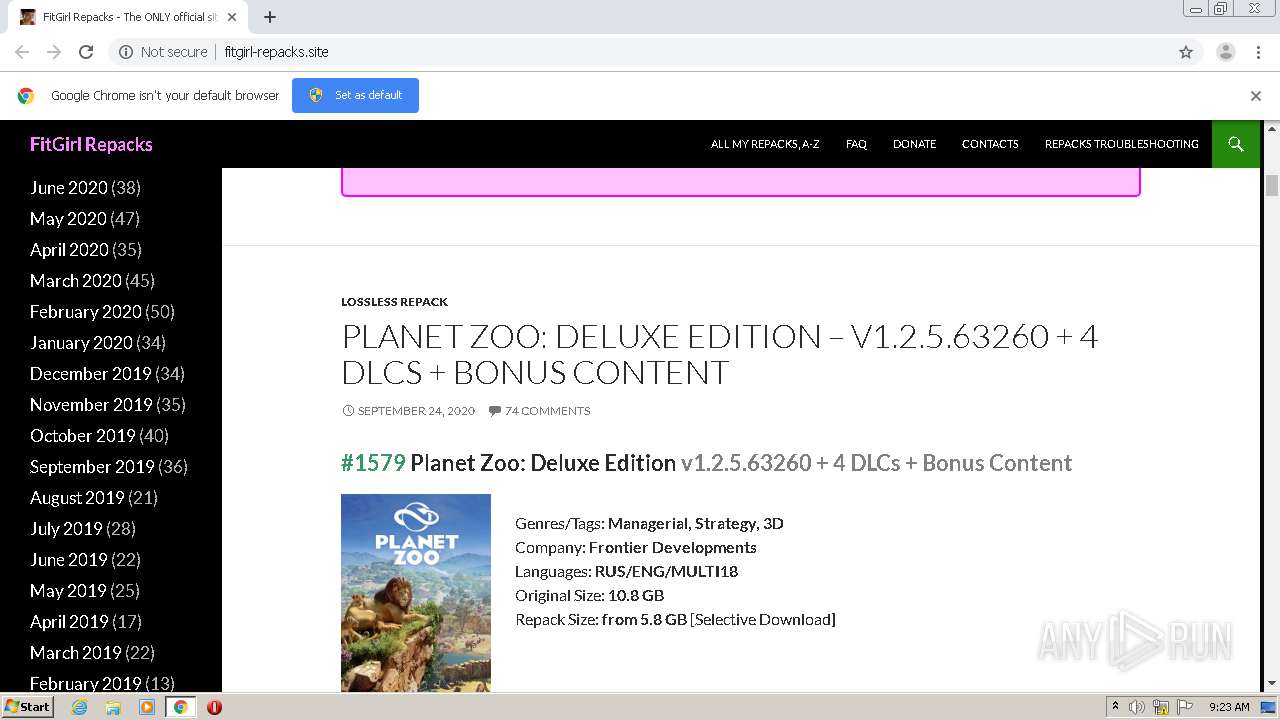
Task: Dismiss the default browser notification bar
Action: coord(1256,96)
